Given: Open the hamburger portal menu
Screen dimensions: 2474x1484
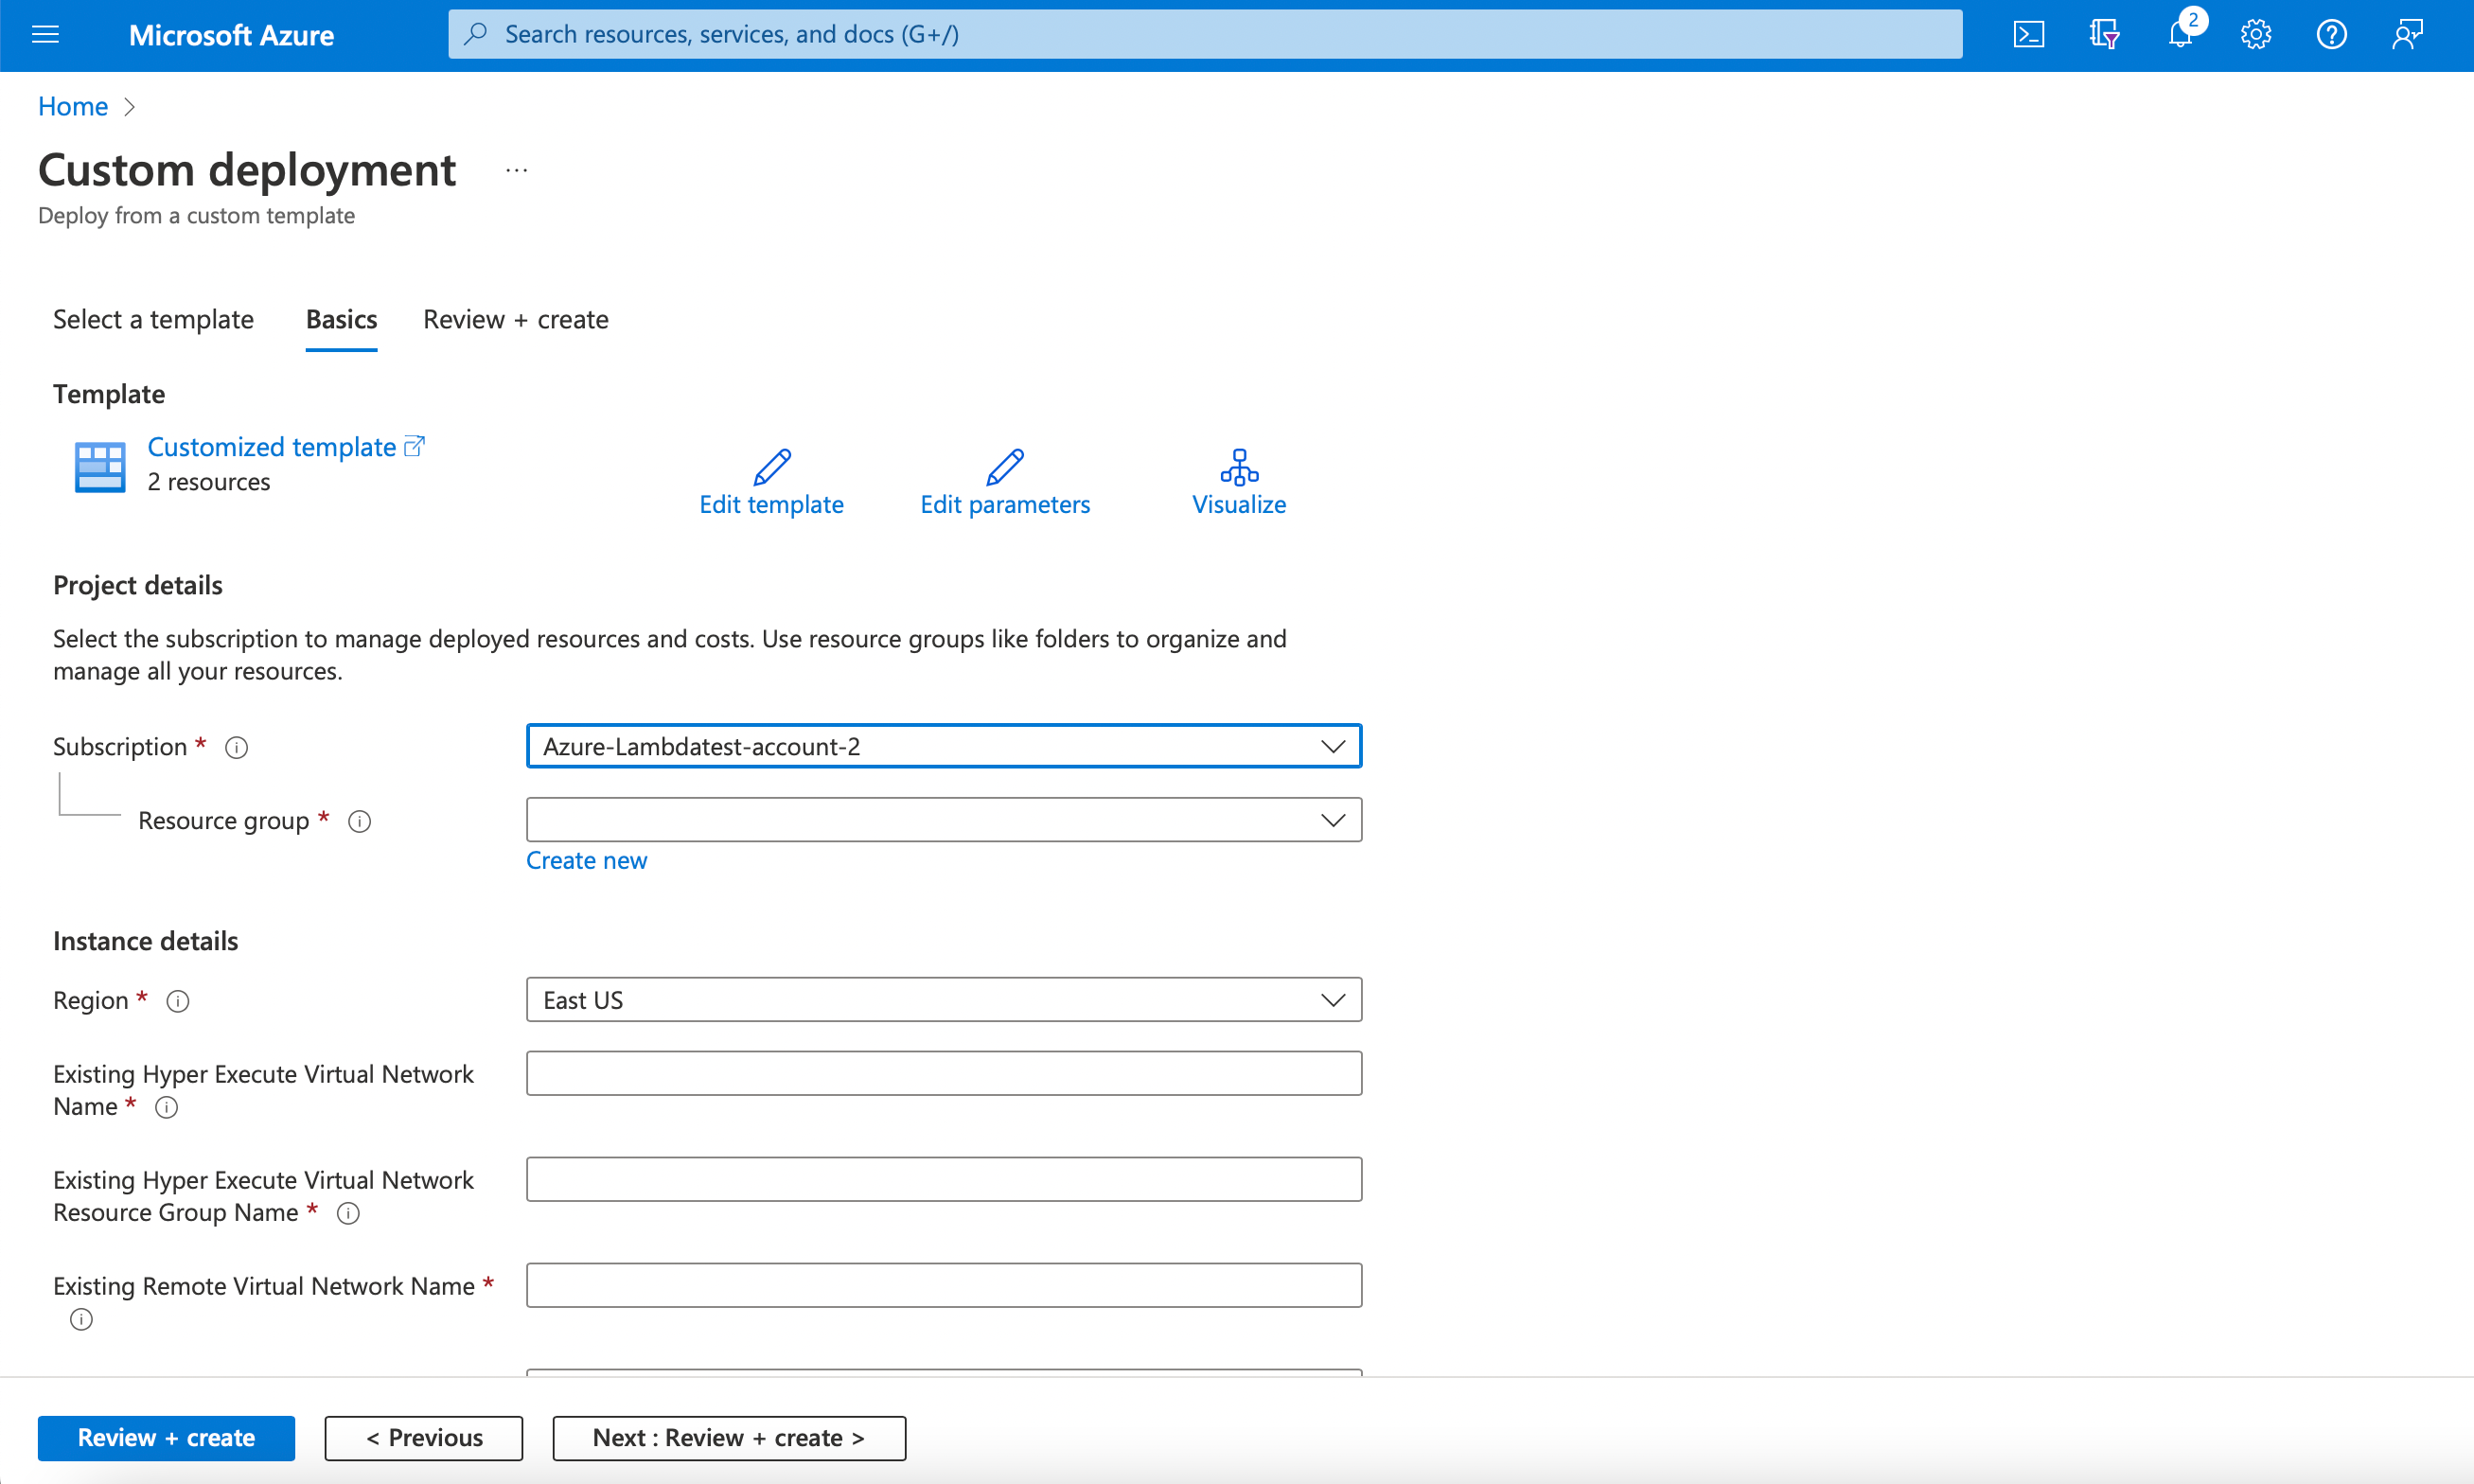Looking at the screenshot, I should [46, 35].
